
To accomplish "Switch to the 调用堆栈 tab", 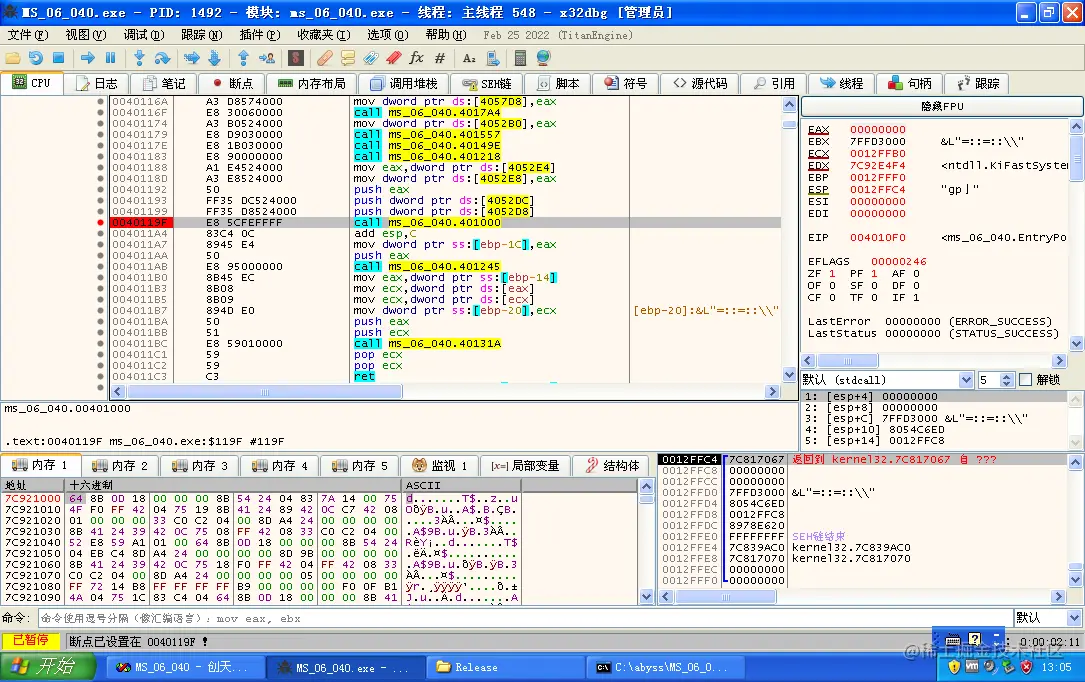I will 404,84.
